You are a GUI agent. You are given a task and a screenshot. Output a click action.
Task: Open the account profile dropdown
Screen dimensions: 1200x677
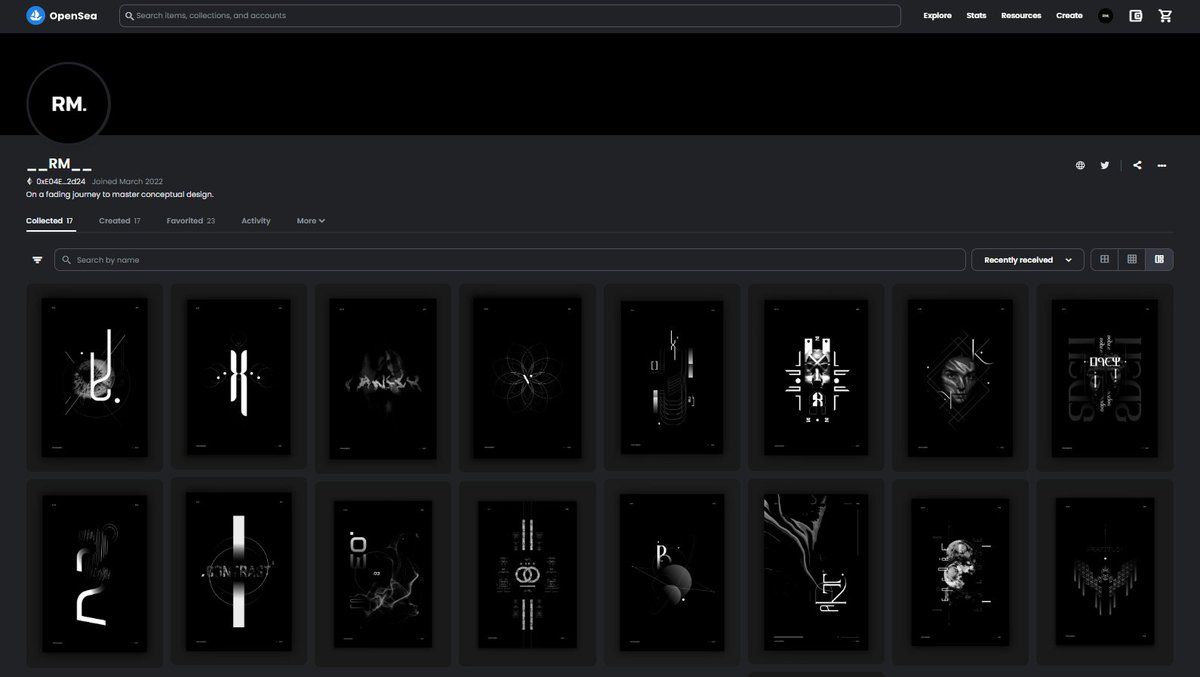pos(1104,15)
